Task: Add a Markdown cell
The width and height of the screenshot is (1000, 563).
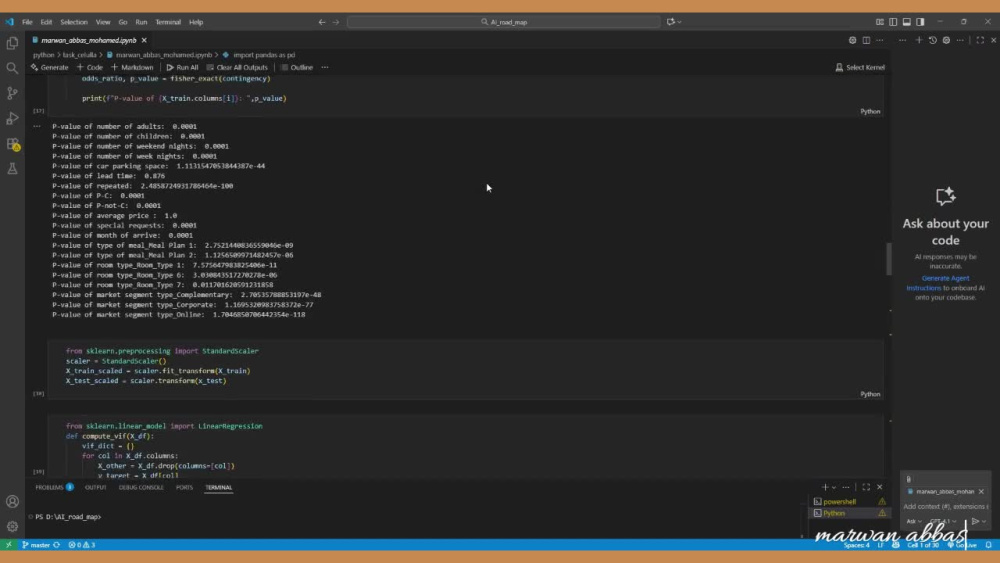Action: pyautogui.click(x=133, y=67)
